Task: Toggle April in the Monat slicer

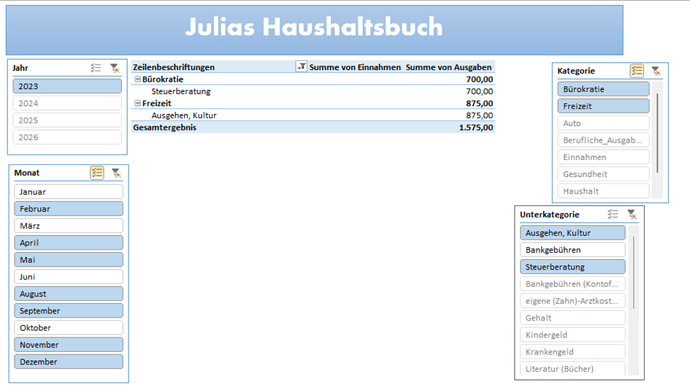Action: (x=69, y=243)
